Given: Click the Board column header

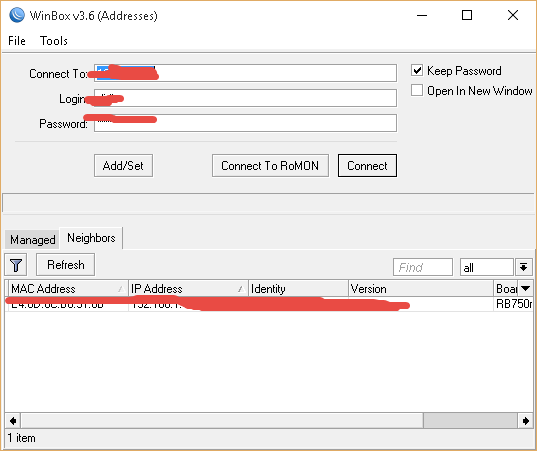Looking at the screenshot, I should (506, 289).
